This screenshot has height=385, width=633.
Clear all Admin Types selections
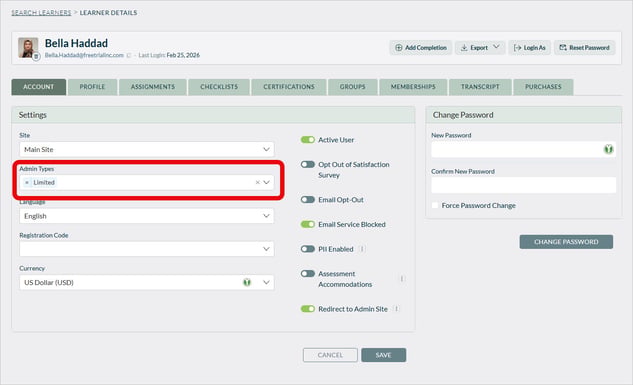point(257,182)
